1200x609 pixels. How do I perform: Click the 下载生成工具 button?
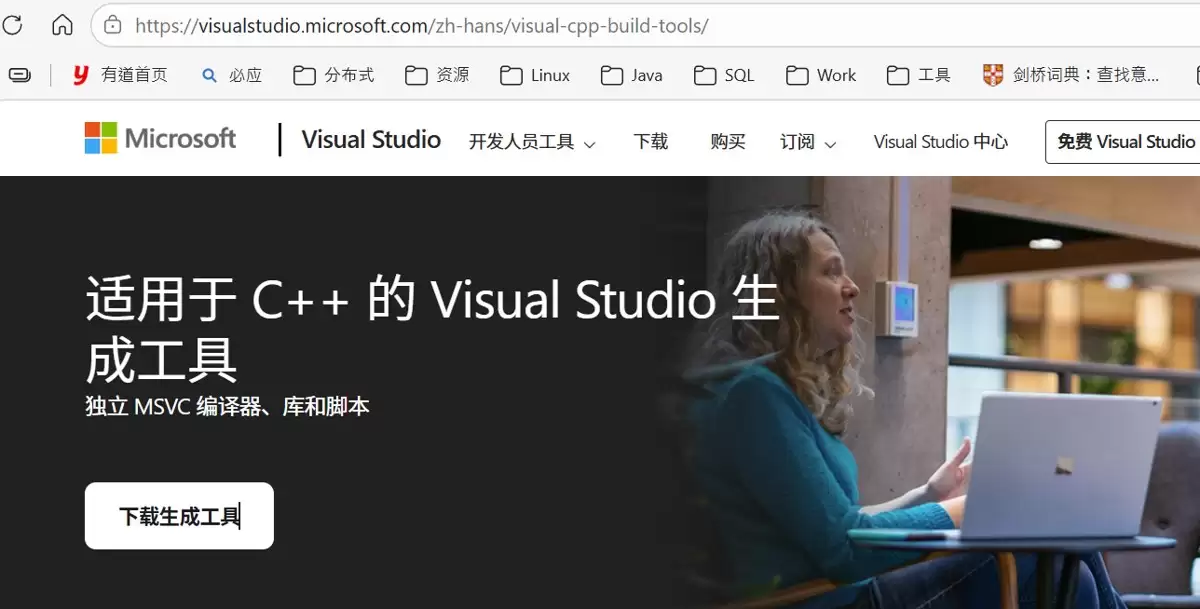click(x=179, y=516)
